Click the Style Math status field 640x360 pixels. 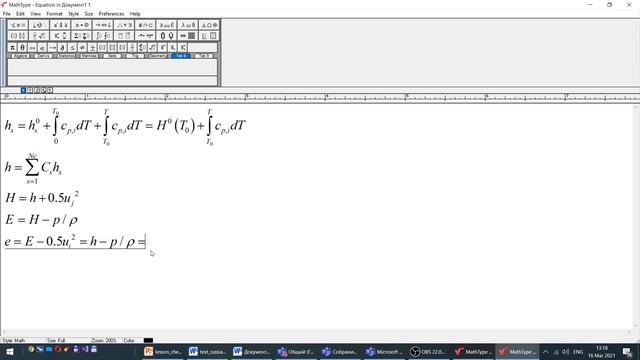(22, 340)
